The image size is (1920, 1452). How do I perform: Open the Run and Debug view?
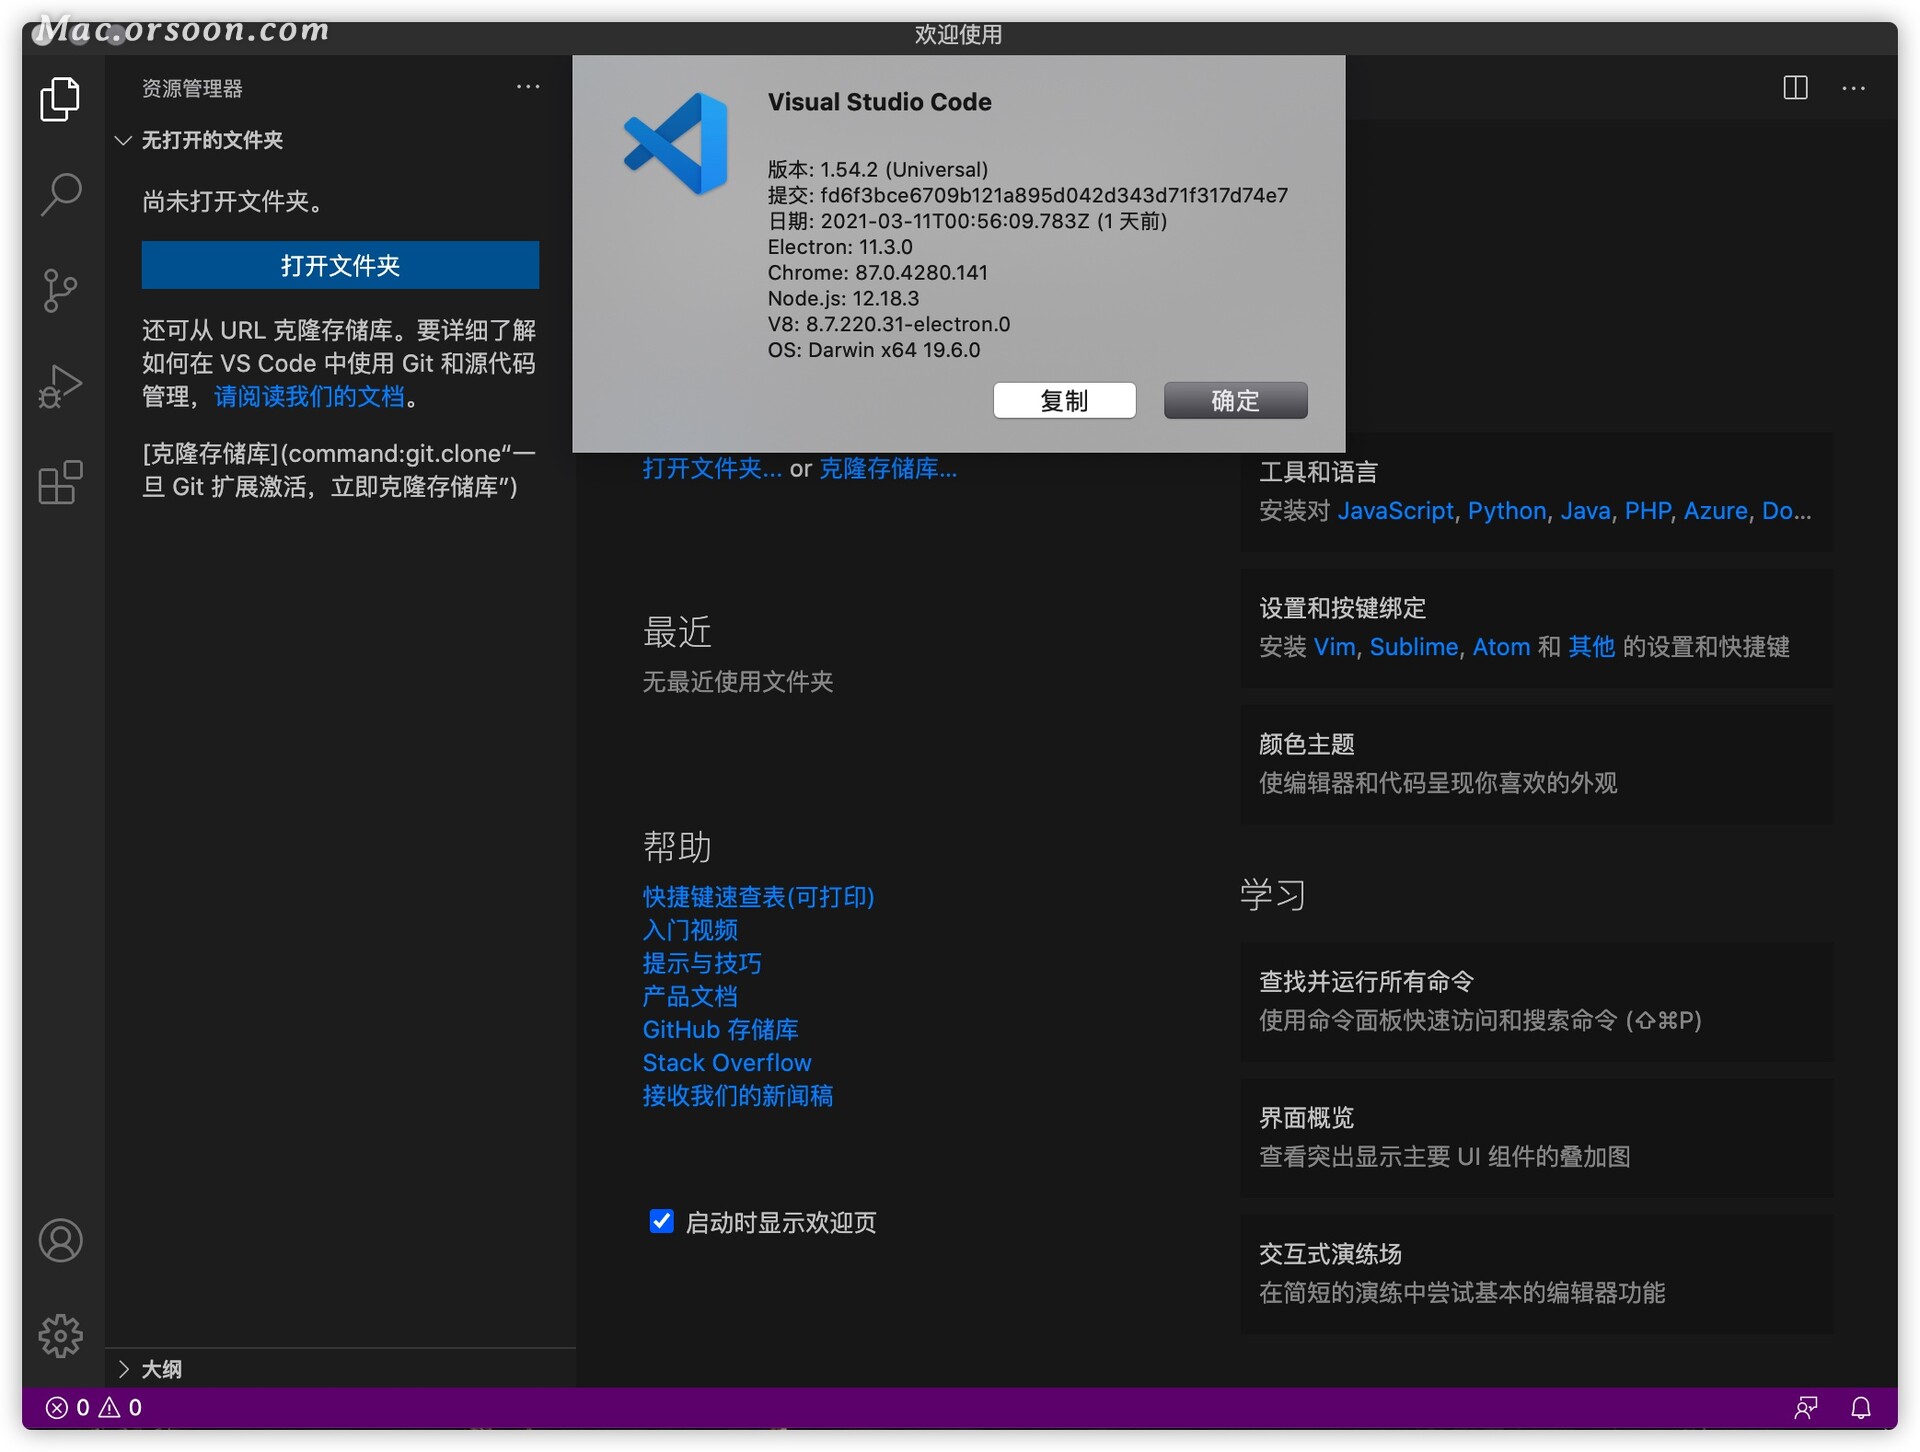pos(60,386)
